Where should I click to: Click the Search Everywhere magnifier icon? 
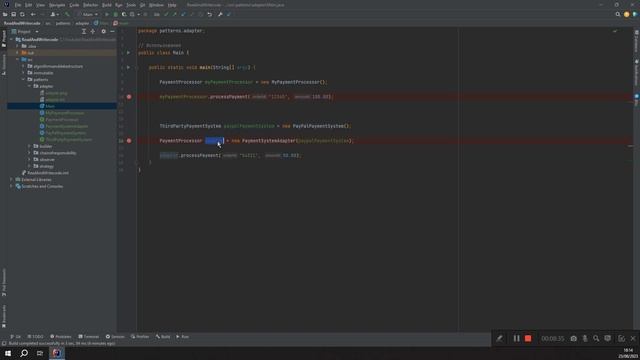[618, 14]
